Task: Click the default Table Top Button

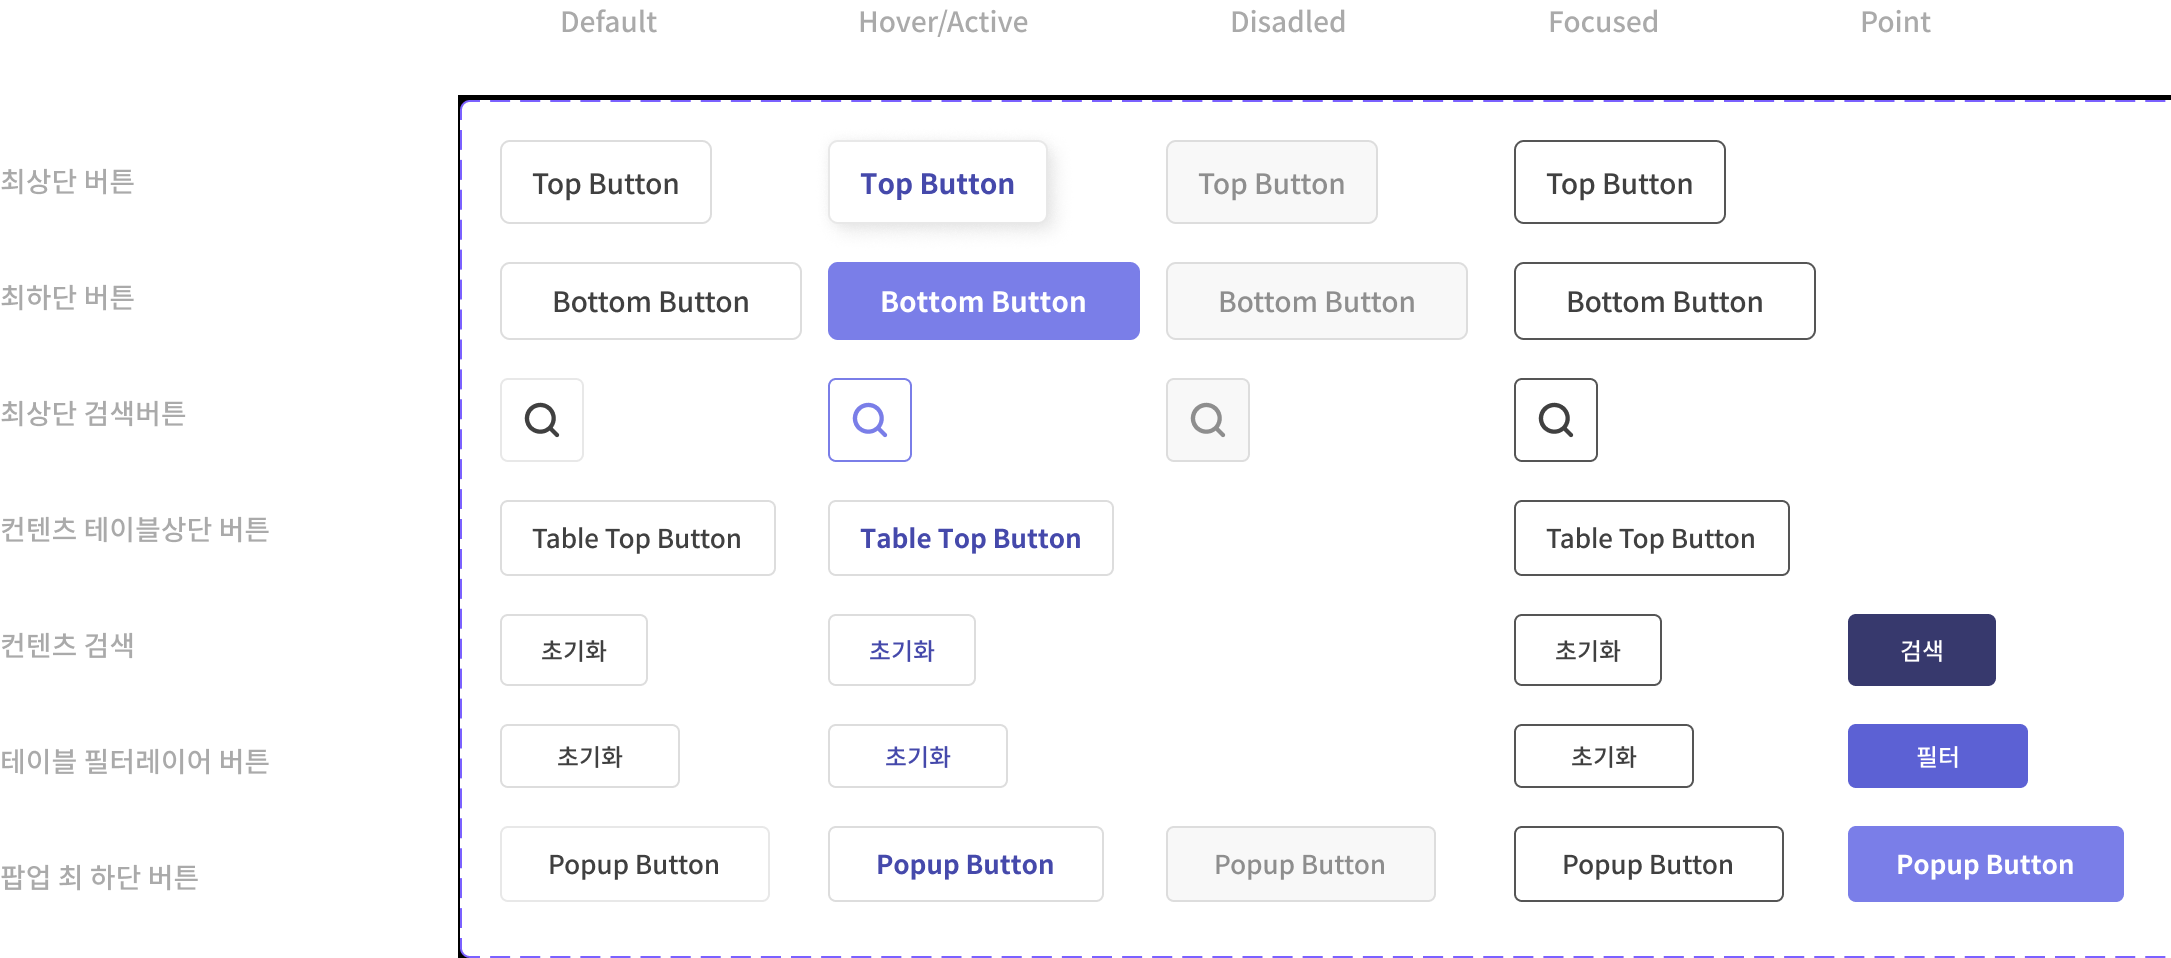Action: pyautogui.click(x=638, y=538)
